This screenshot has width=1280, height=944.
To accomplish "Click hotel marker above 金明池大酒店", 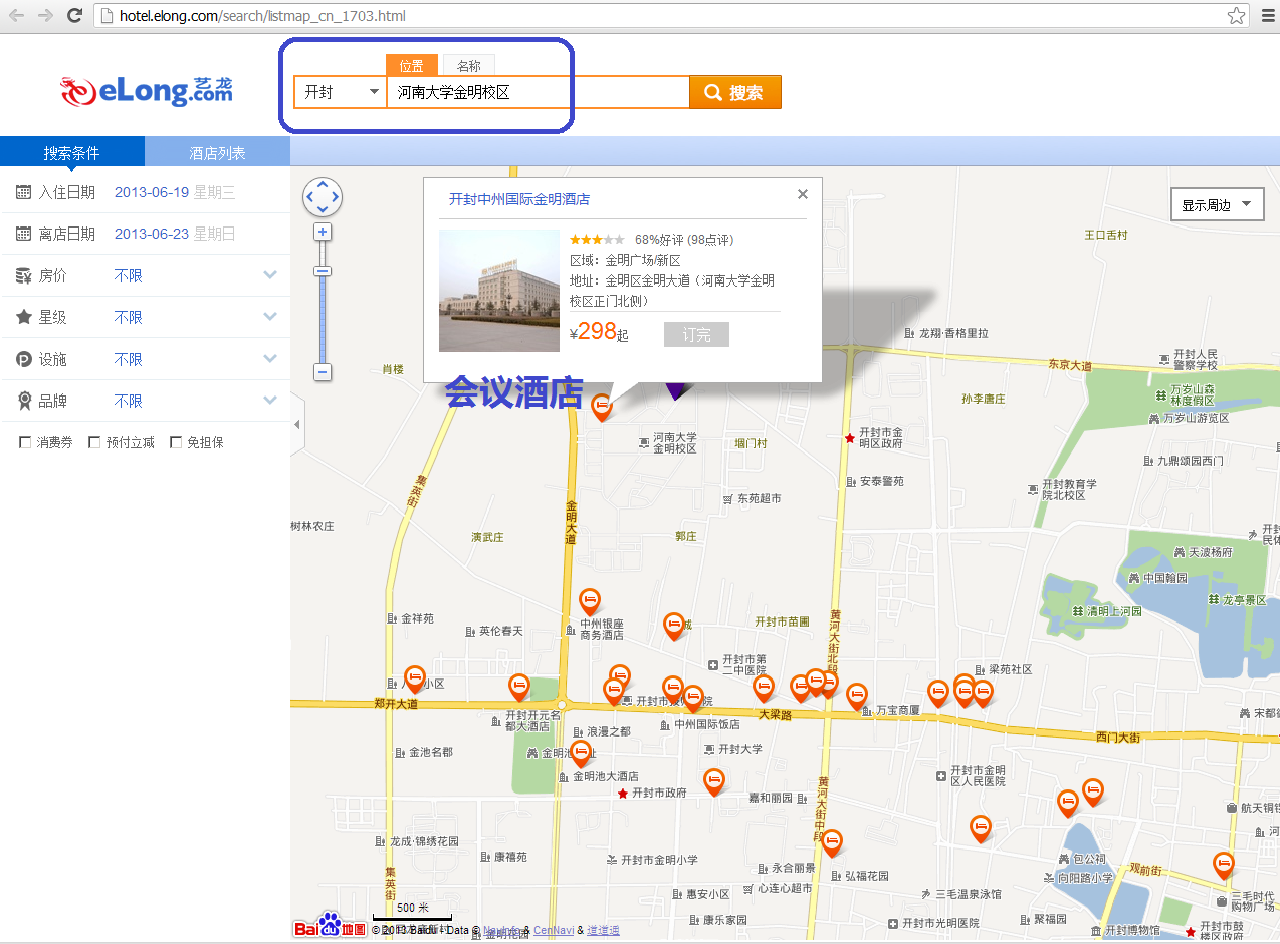I will click(580, 753).
